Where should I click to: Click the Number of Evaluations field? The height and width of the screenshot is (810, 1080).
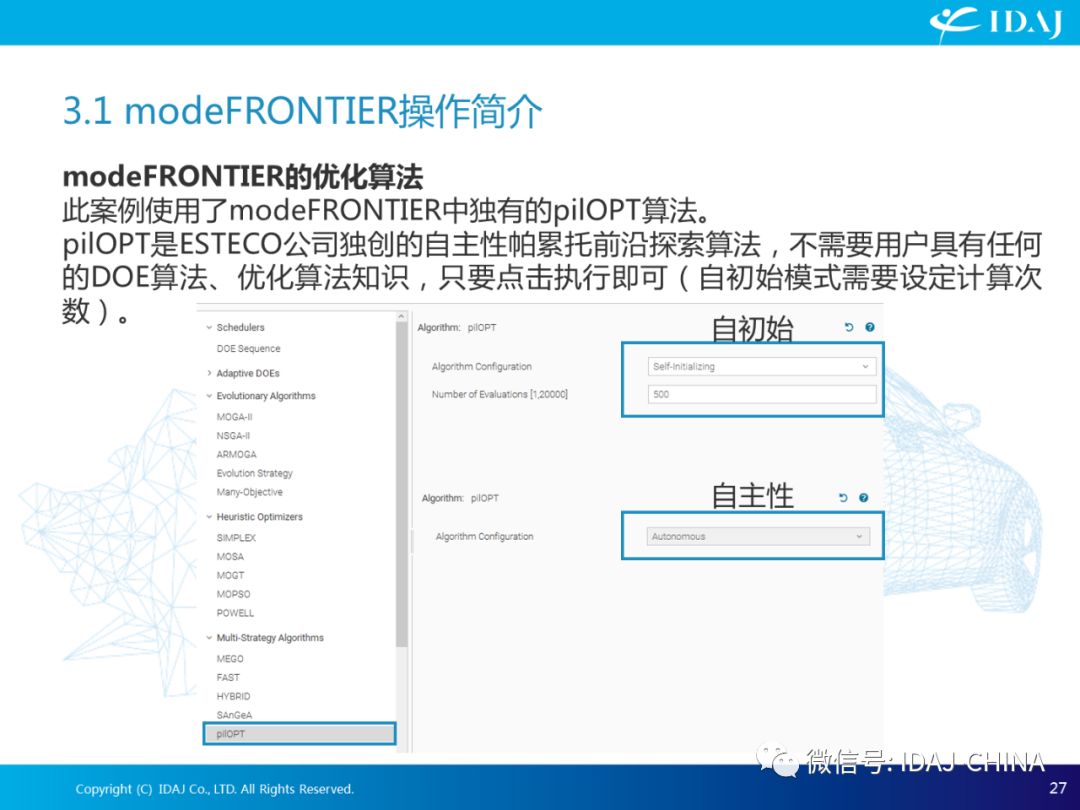coord(762,394)
